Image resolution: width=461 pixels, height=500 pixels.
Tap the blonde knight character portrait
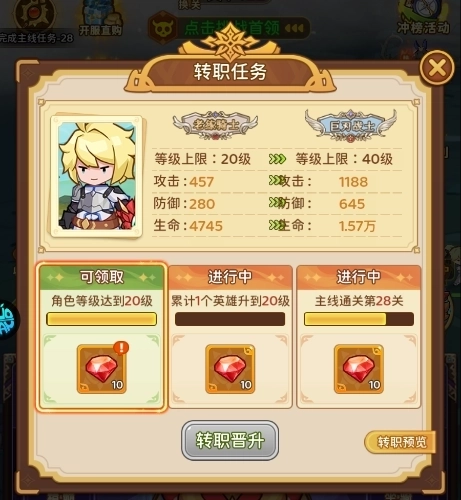(97, 176)
